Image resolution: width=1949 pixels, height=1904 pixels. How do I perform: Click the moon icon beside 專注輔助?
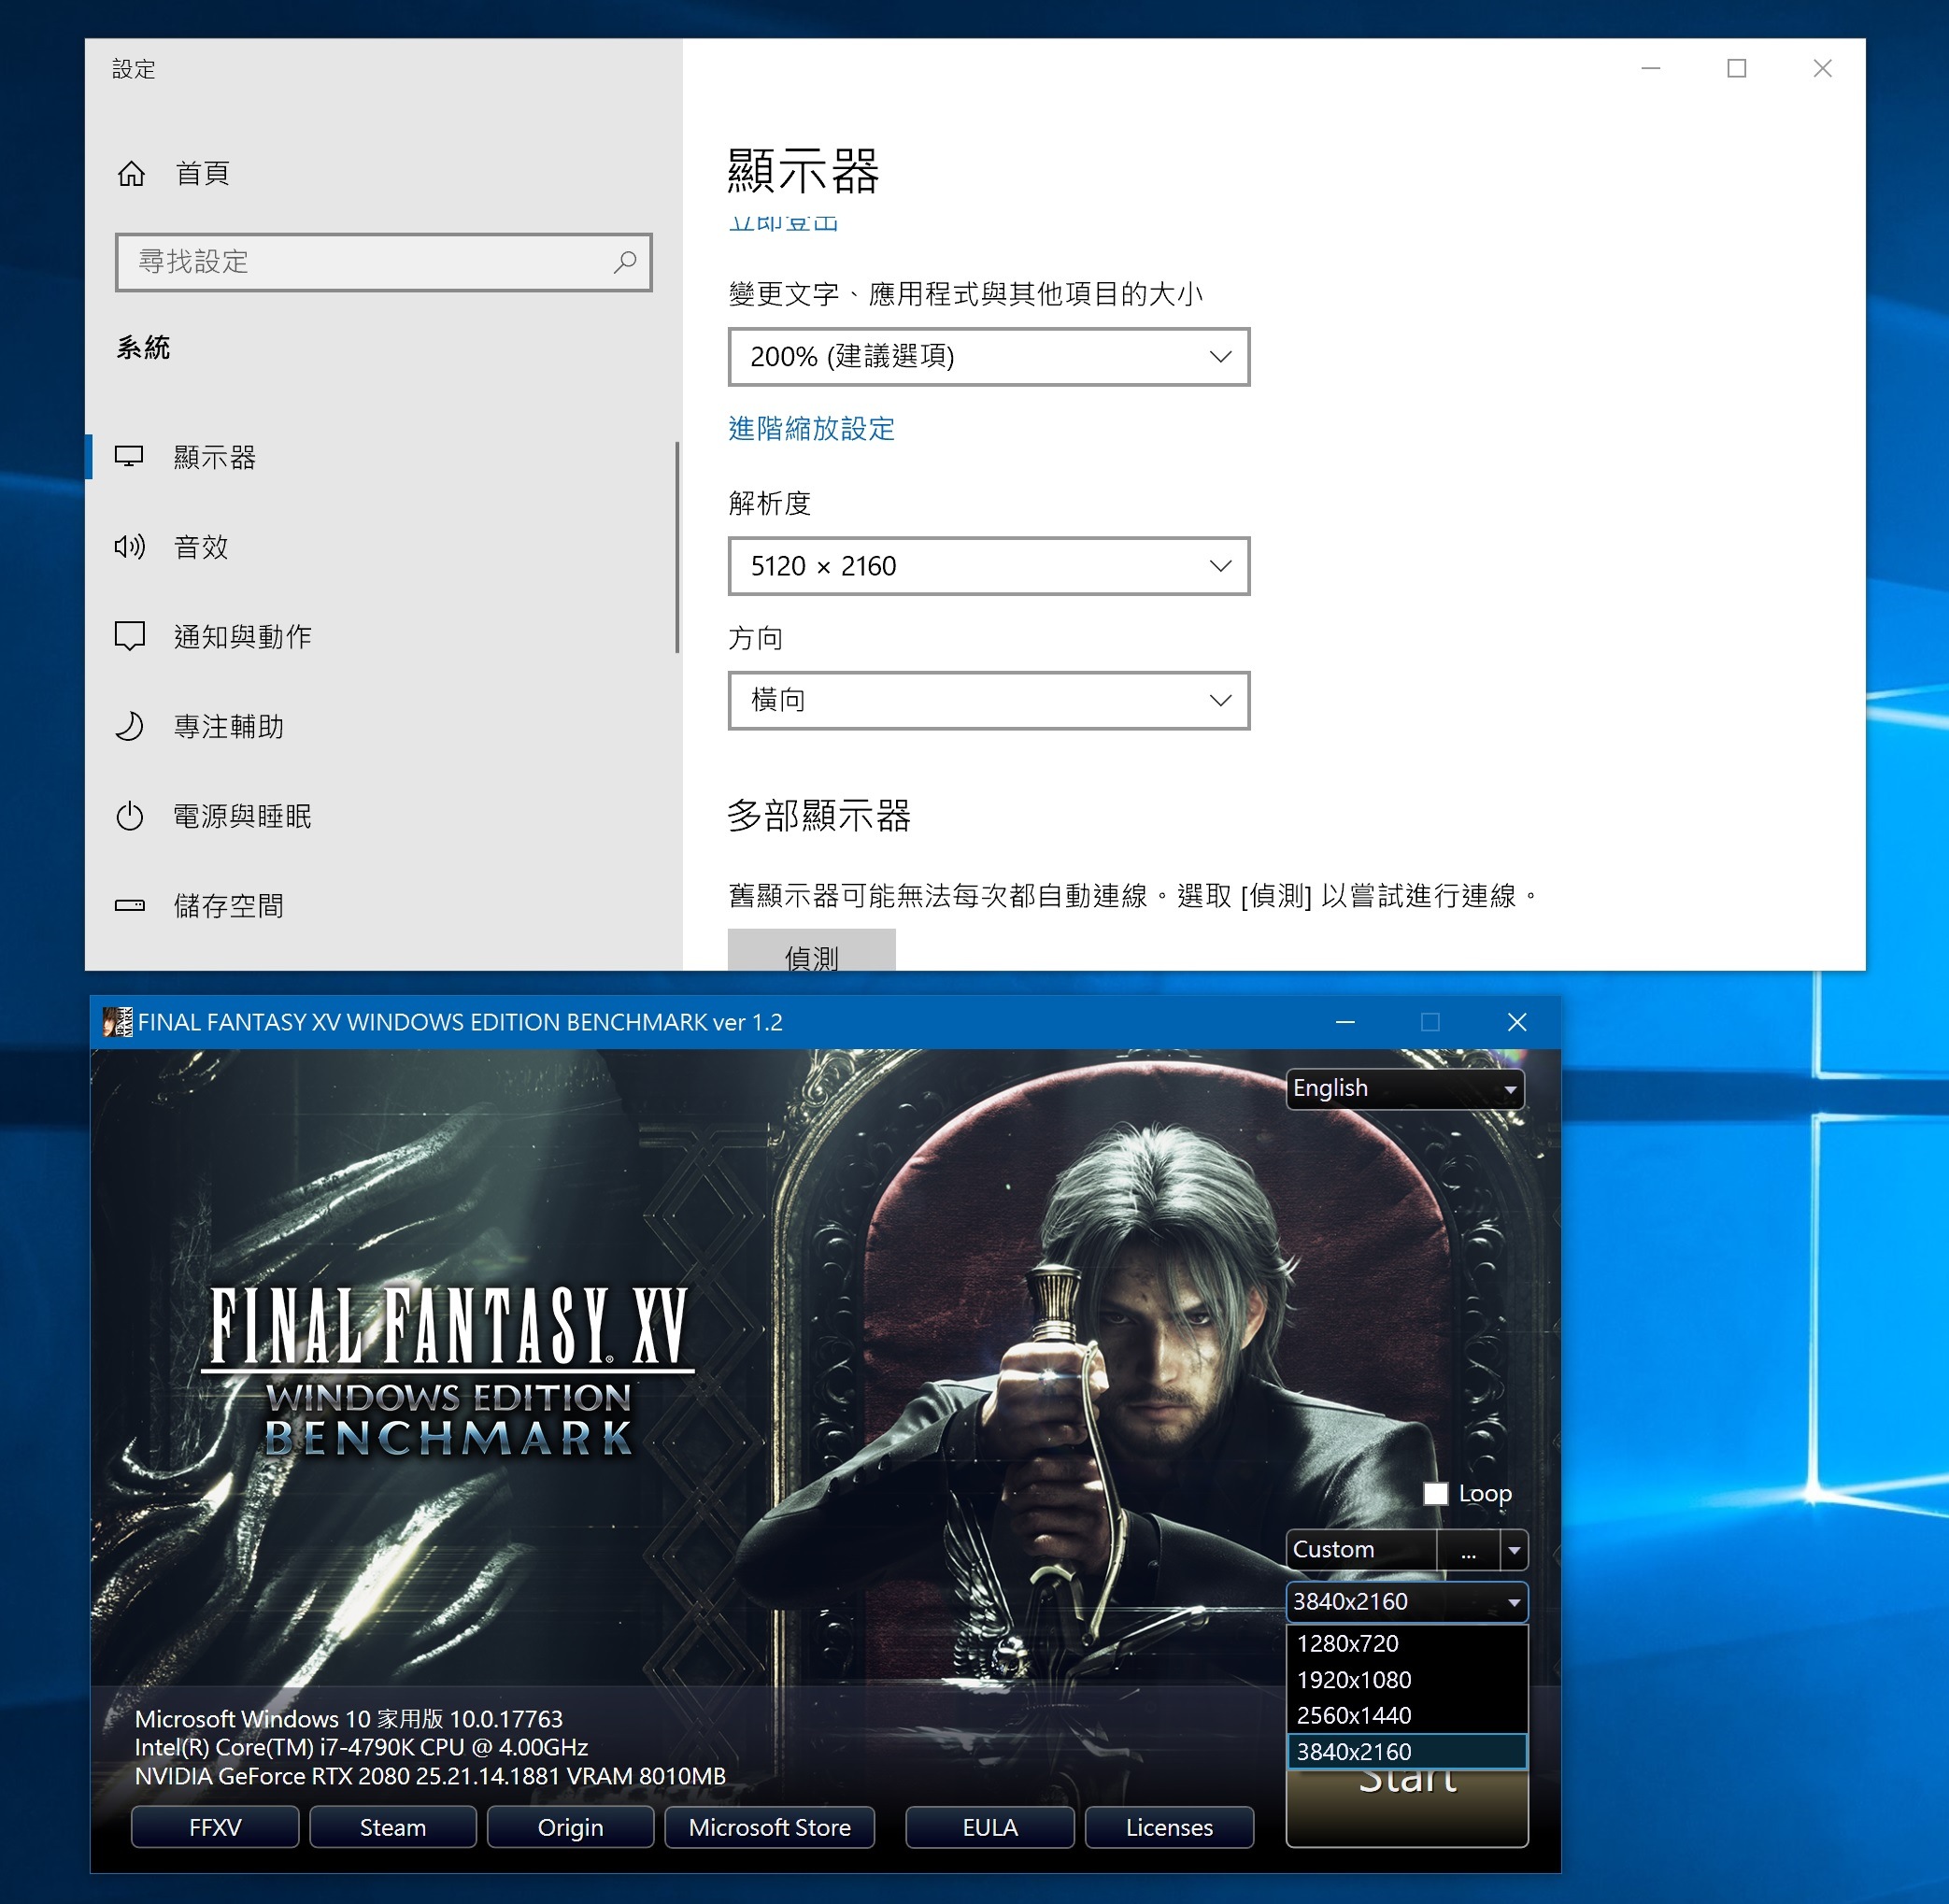(x=129, y=726)
